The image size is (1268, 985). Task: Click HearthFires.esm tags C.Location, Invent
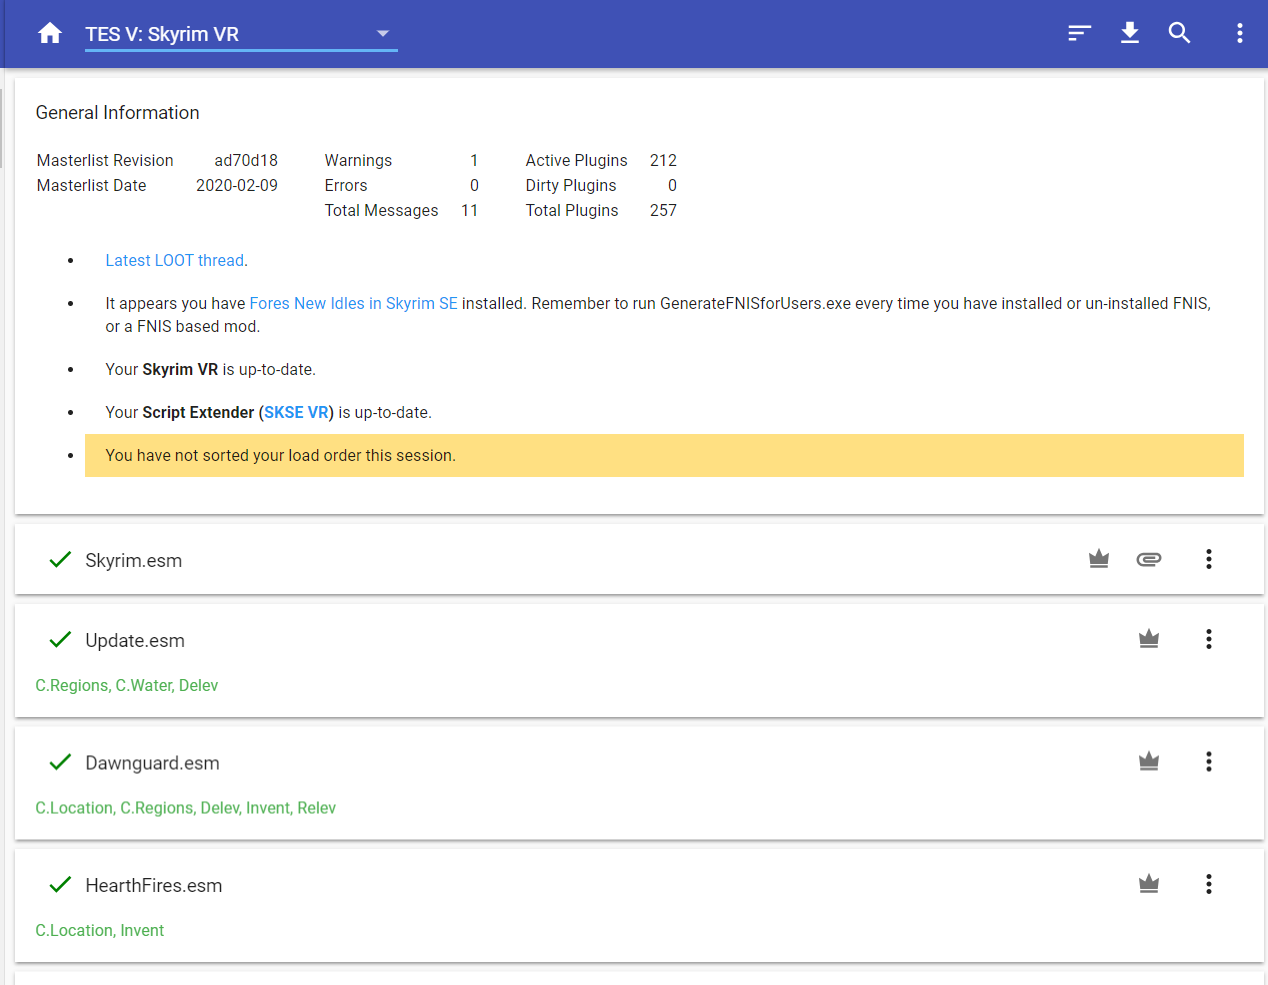coord(100,930)
